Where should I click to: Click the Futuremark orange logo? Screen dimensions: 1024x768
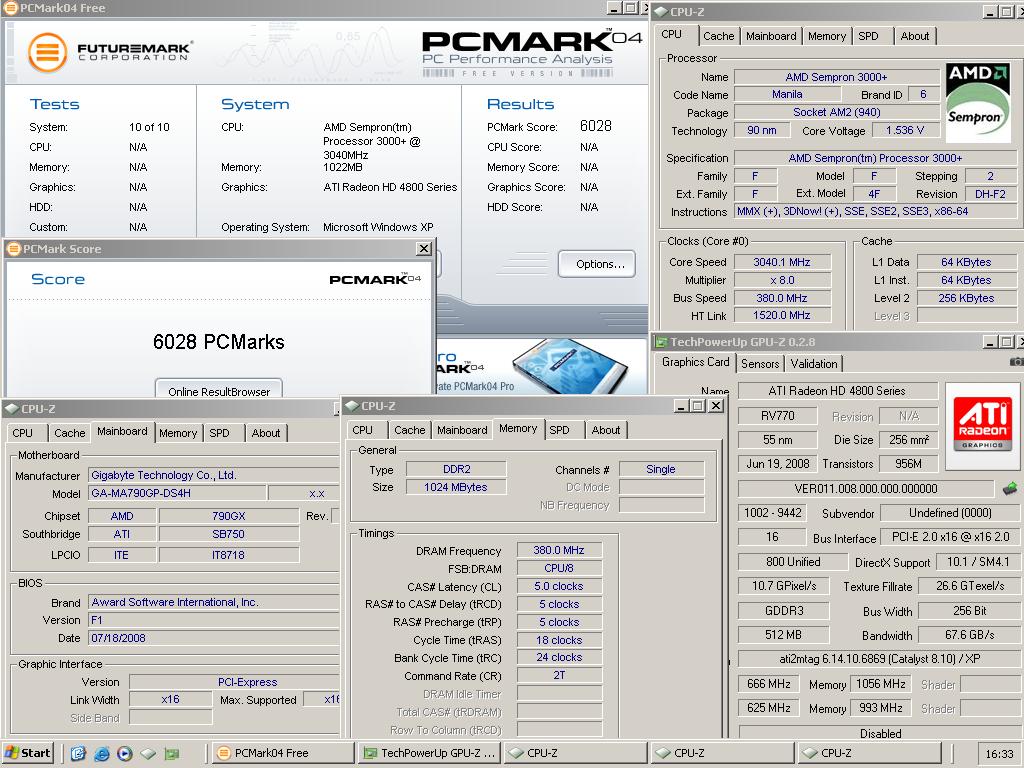(48, 52)
